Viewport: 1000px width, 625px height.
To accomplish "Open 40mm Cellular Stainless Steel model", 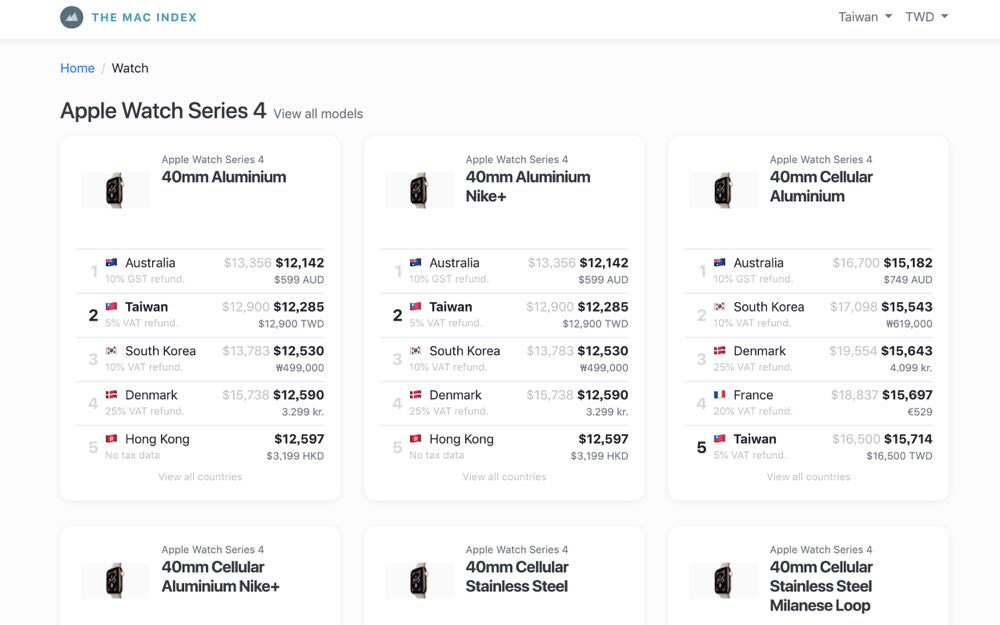I will point(517,577).
